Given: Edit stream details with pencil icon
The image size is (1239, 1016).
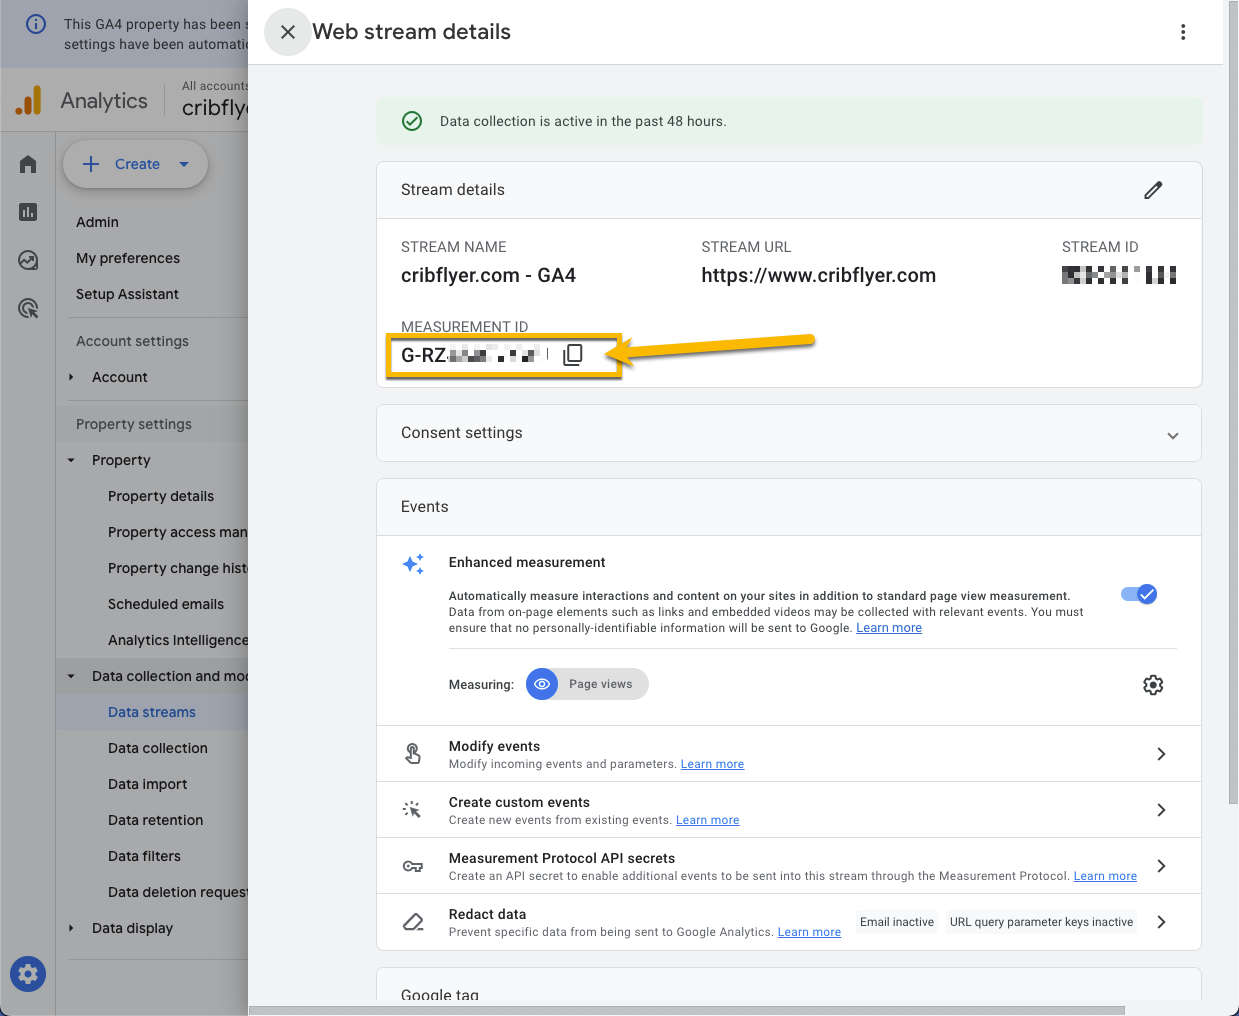Looking at the screenshot, I should [1153, 190].
